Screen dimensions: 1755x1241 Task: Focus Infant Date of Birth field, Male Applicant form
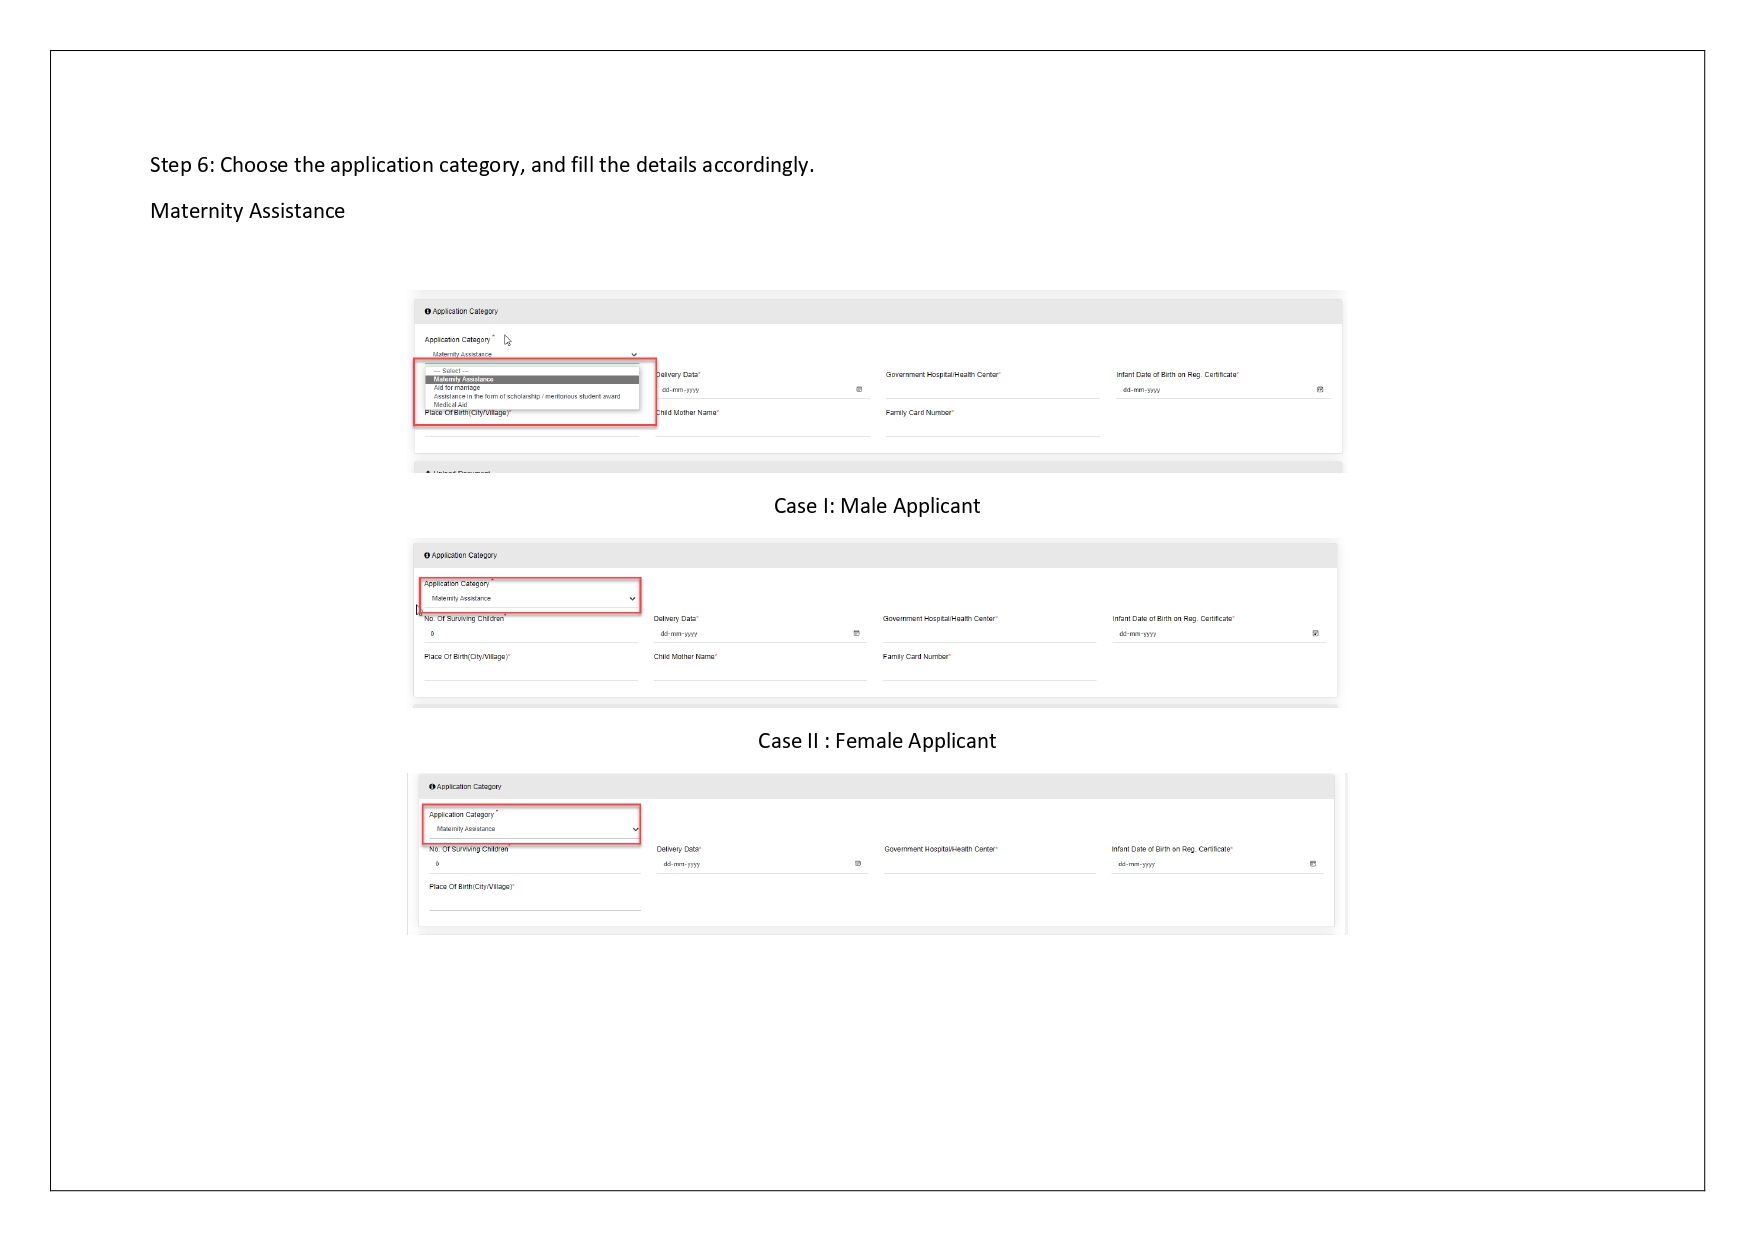pyautogui.click(x=1219, y=634)
